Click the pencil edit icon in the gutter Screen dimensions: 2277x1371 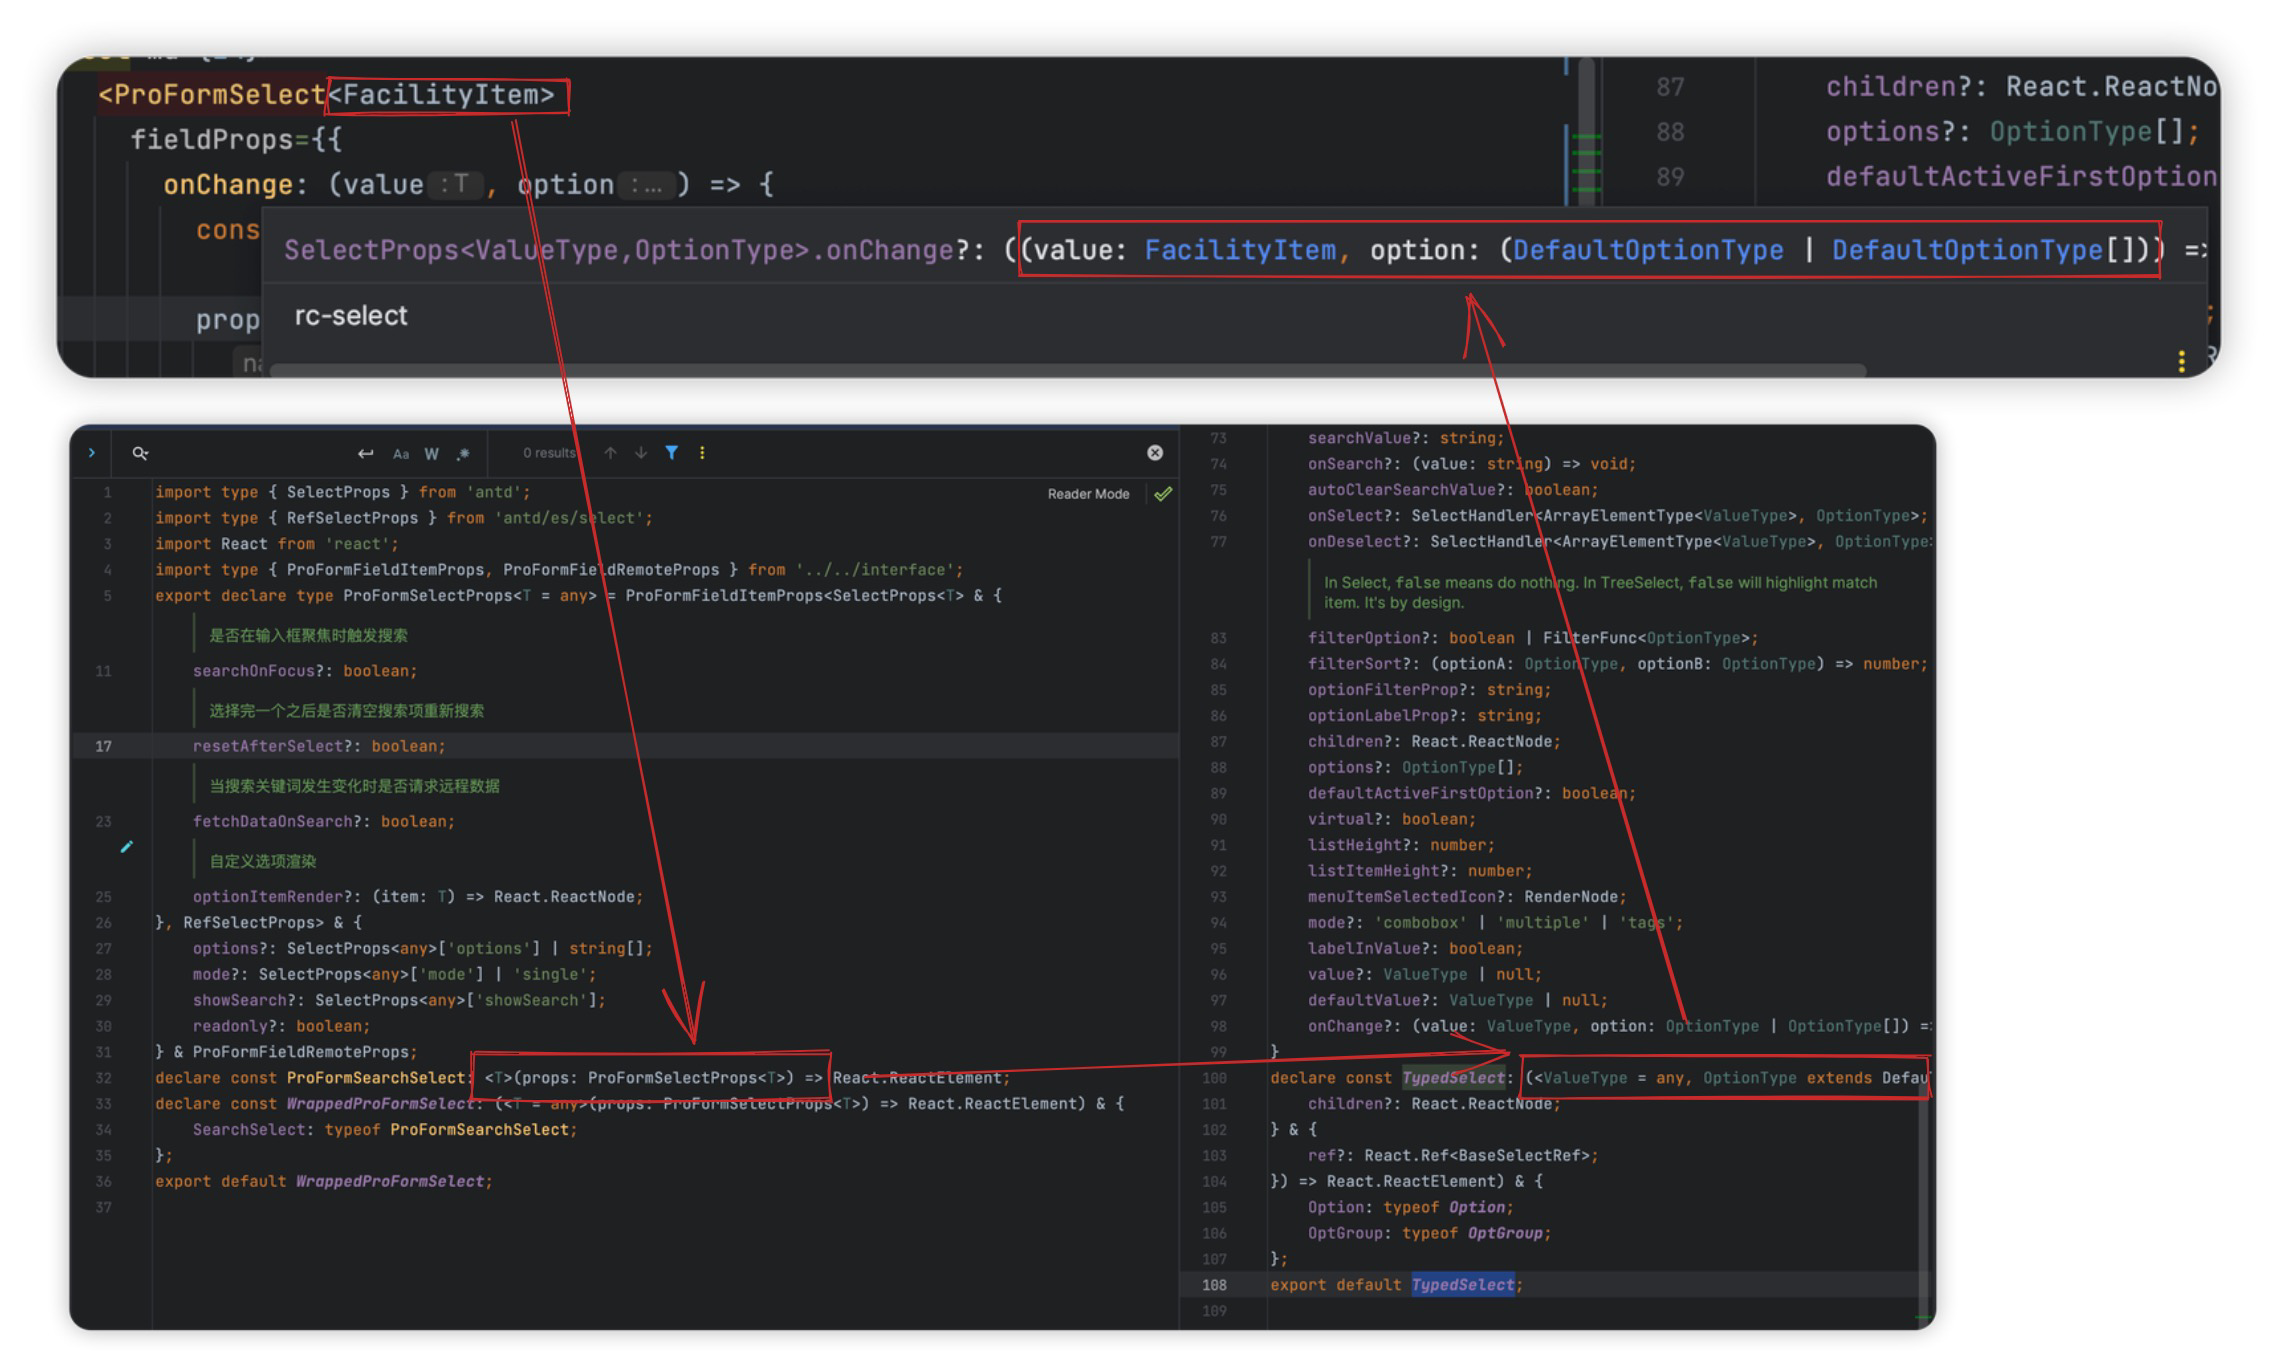pos(127,846)
